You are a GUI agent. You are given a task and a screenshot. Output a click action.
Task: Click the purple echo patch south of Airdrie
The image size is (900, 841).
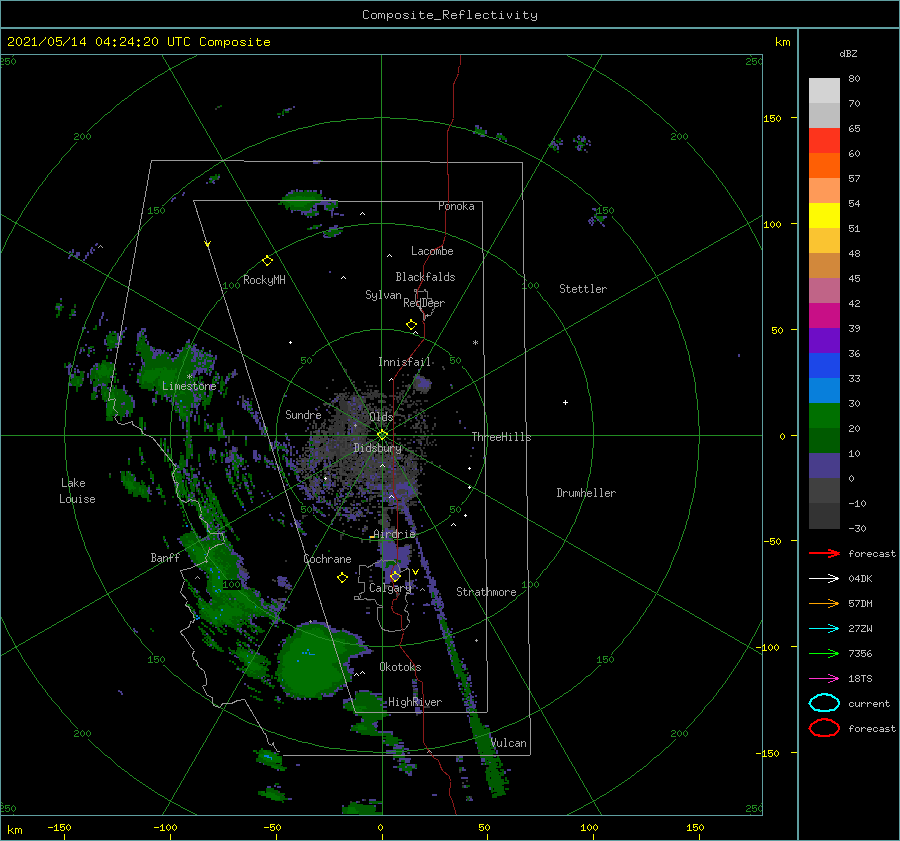click(395, 552)
